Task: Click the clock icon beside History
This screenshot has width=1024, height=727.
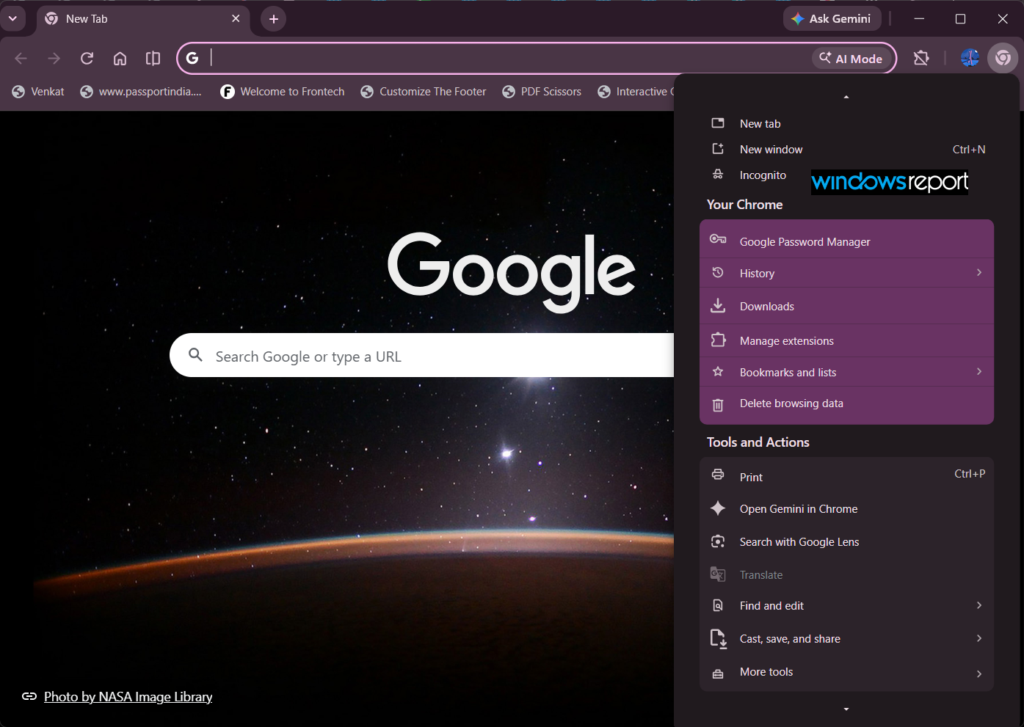Action: 718,272
